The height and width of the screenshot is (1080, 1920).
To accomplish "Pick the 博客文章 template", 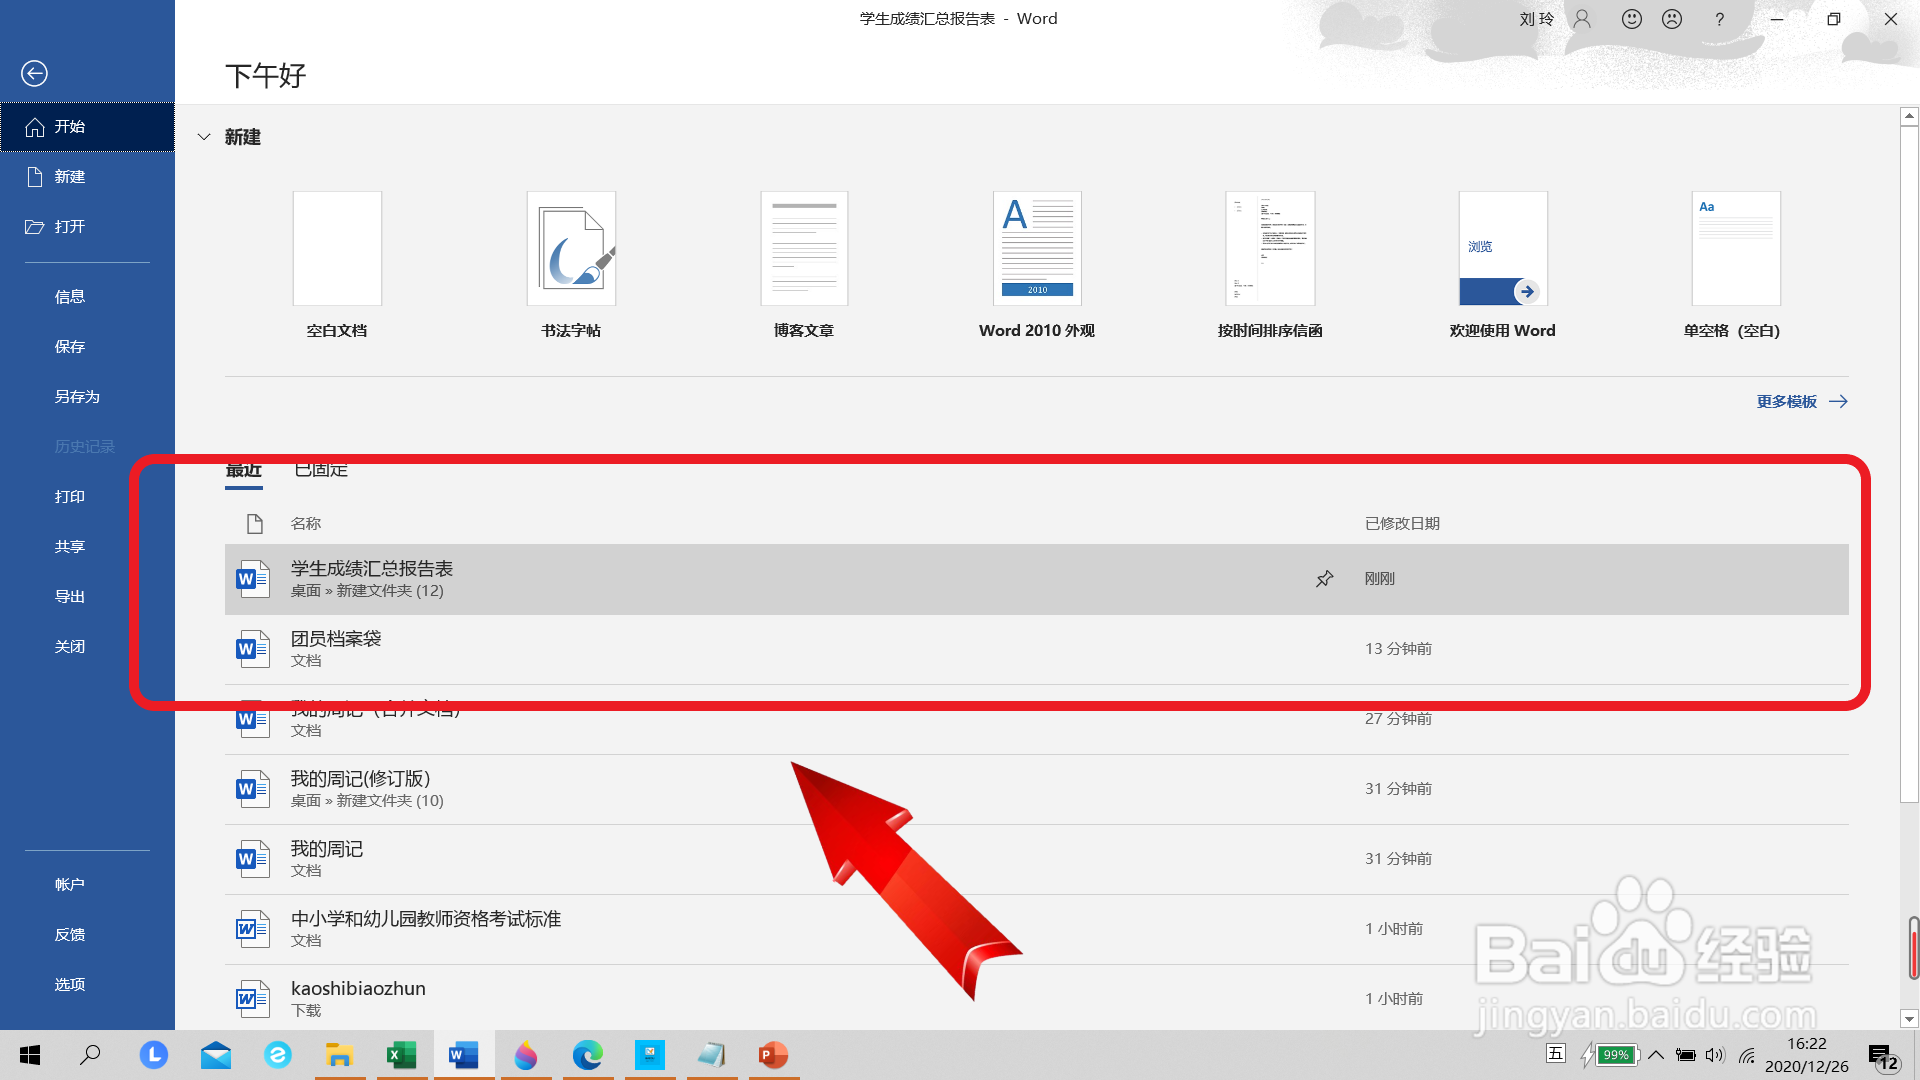I will 804,249.
